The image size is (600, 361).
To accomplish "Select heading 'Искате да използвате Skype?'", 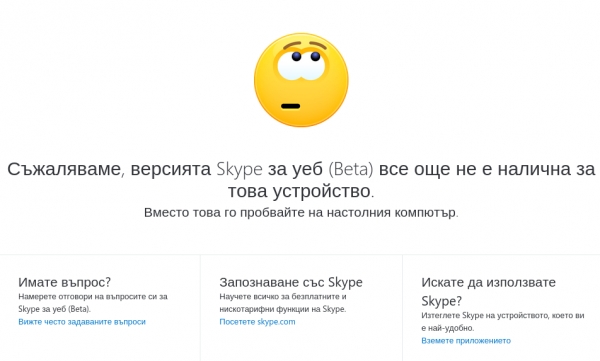I will [488, 291].
